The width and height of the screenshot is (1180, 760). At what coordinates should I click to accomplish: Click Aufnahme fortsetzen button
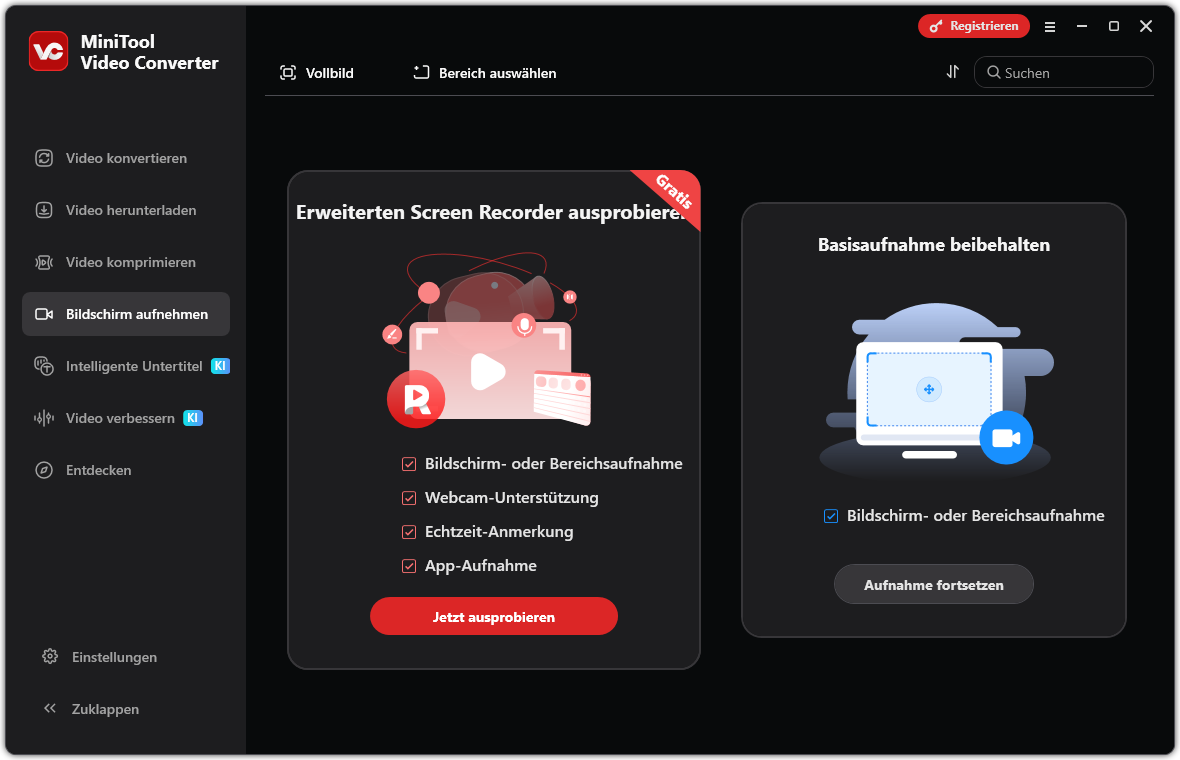click(x=933, y=585)
